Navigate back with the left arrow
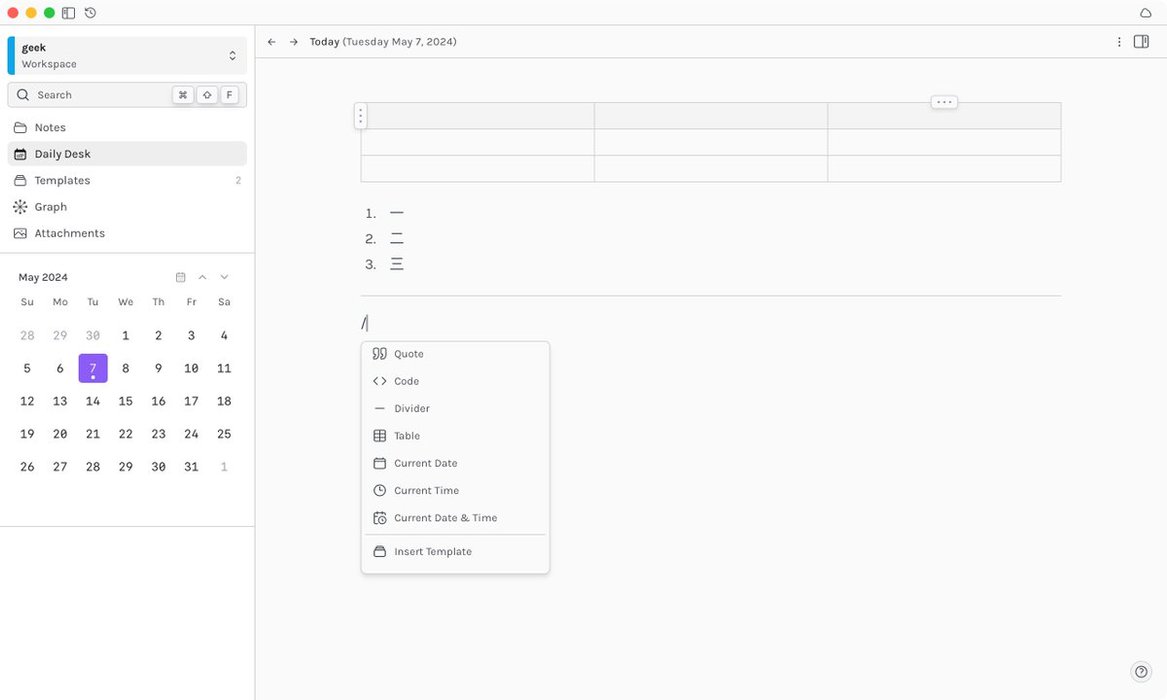The width and height of the screenshot is (1167, 700). (x=272, y=42)
